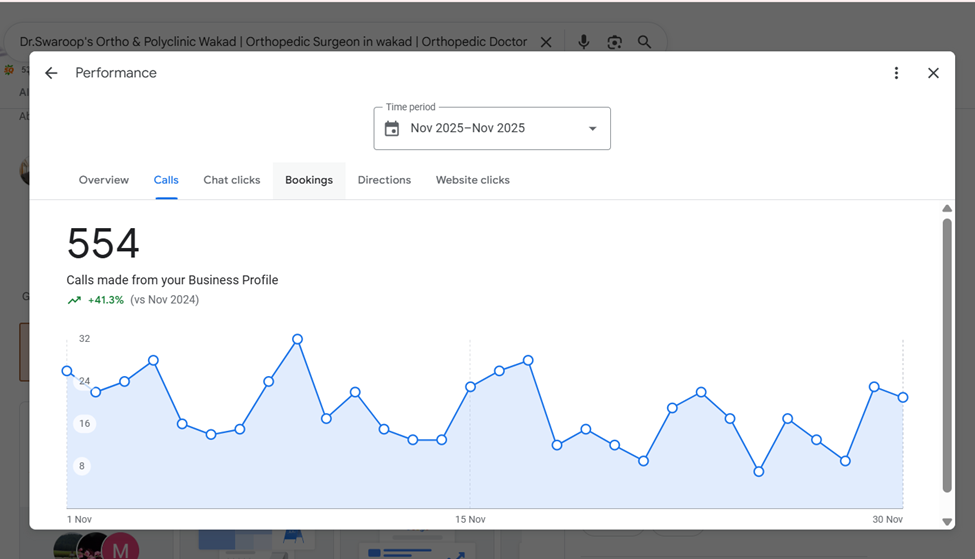
Task: Click the magnifying glass search icon
Action: pyautogui.click(x=644, y=42)
